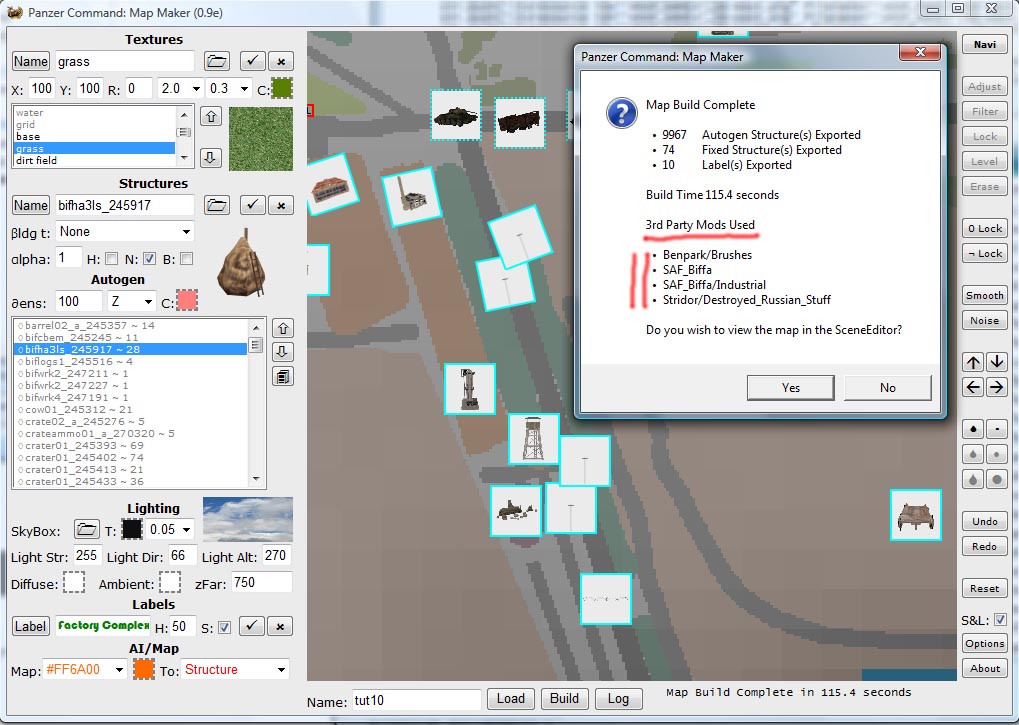Viewport: 1019px width, 725px height.
Task: Close the Map Build Complete dialog
Action: (920, 53)
